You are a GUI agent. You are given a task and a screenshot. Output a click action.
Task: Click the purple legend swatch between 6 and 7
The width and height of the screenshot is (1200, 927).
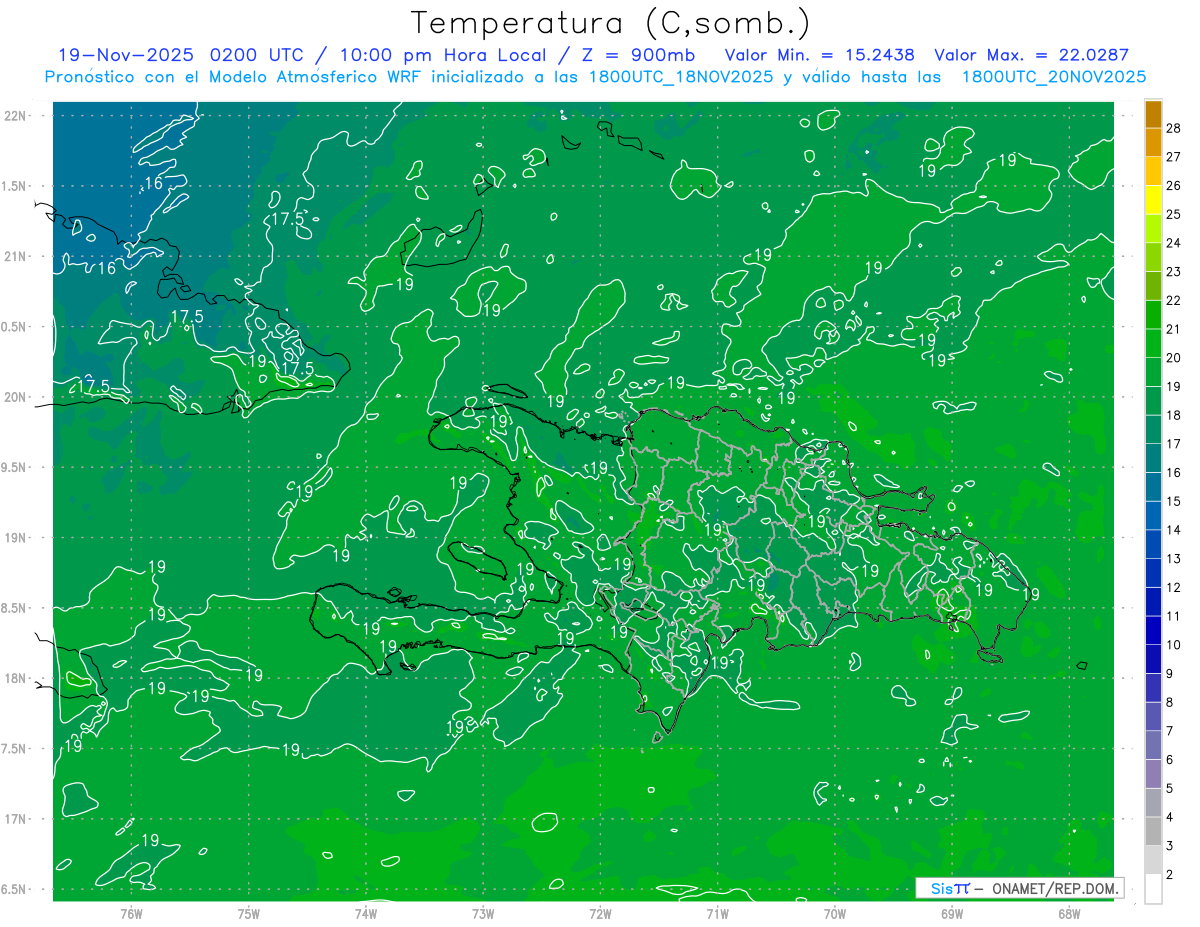(1153, 746)
